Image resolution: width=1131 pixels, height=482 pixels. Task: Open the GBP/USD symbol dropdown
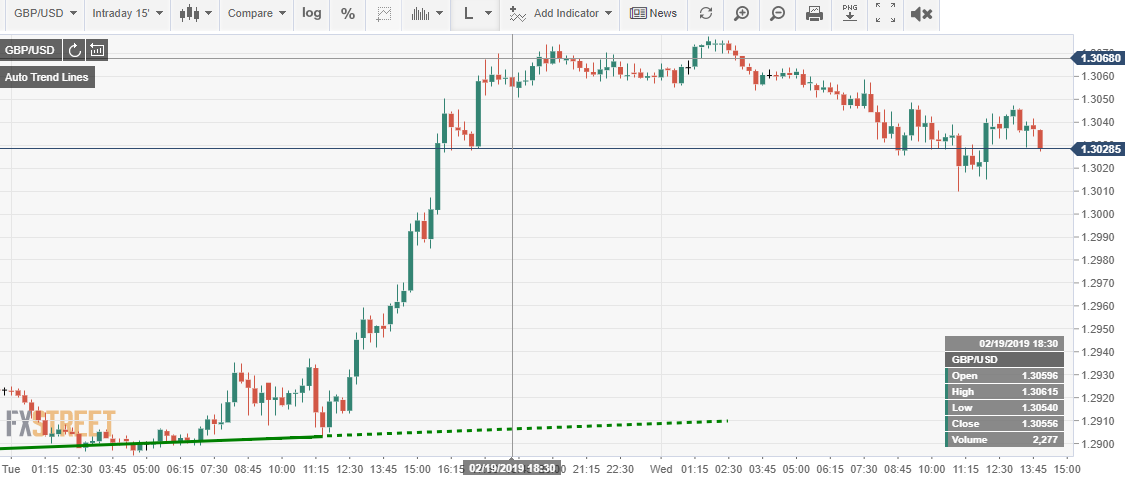tap(45, 14)
